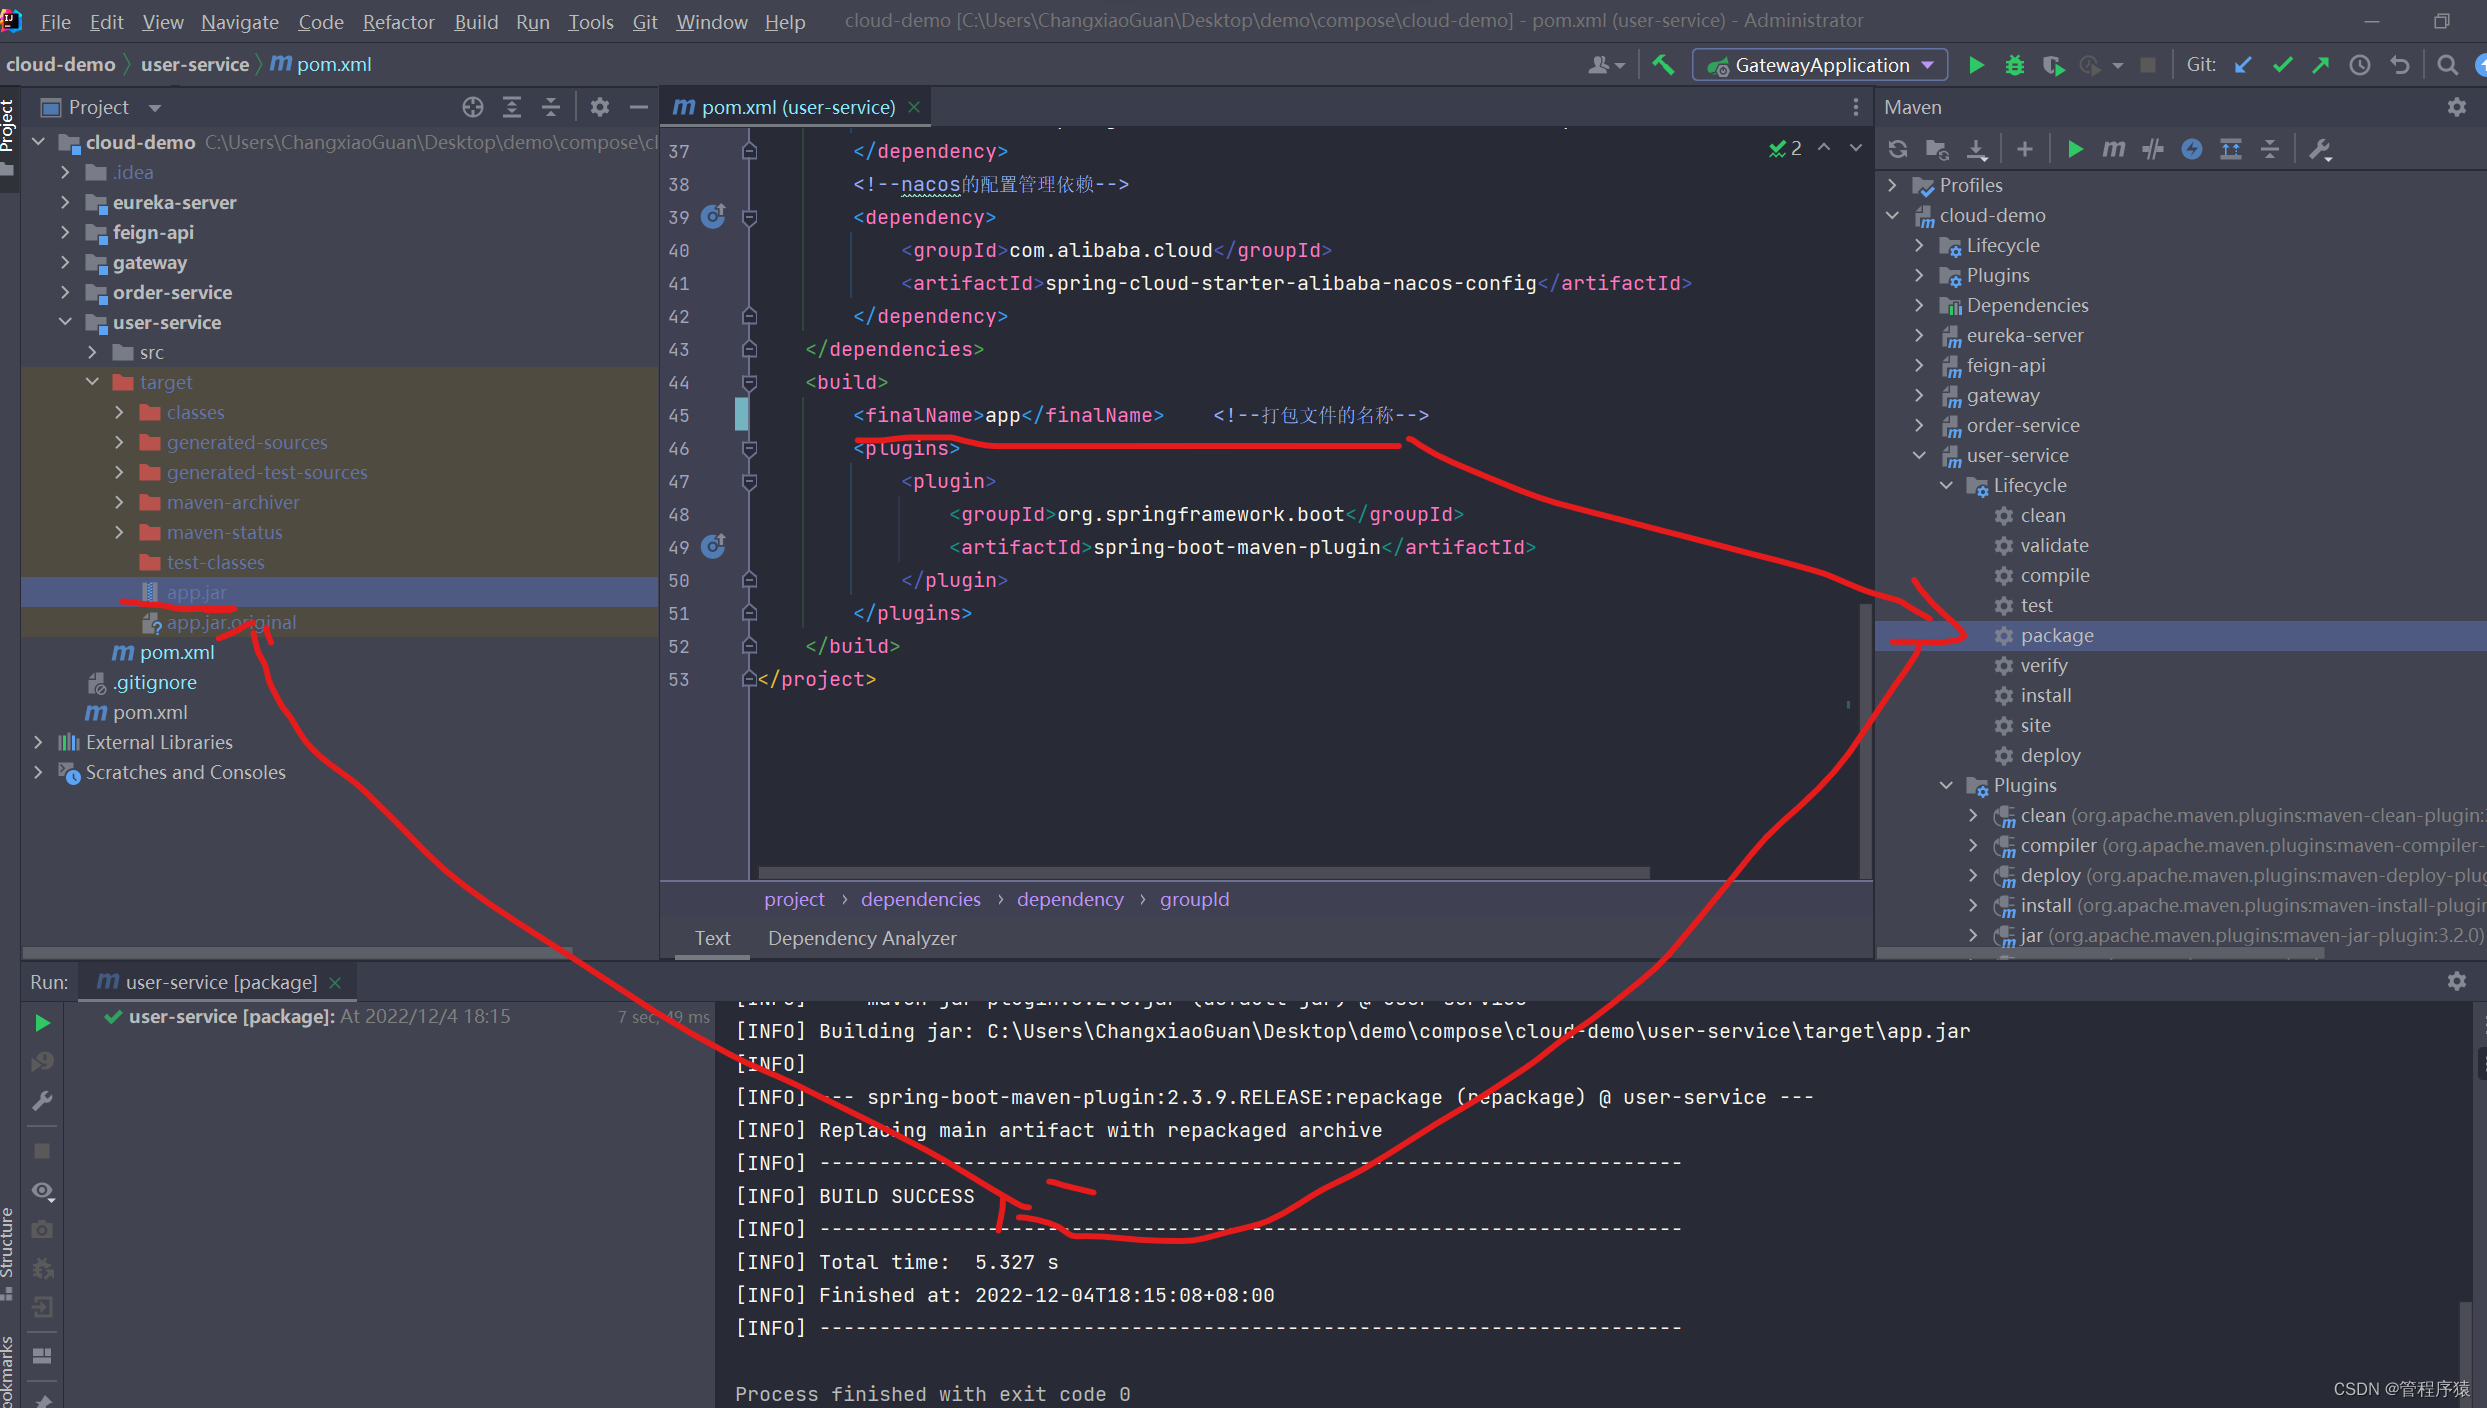Click Git commit green checkmark
2487x1408 pixels.
pos(2282,65)
